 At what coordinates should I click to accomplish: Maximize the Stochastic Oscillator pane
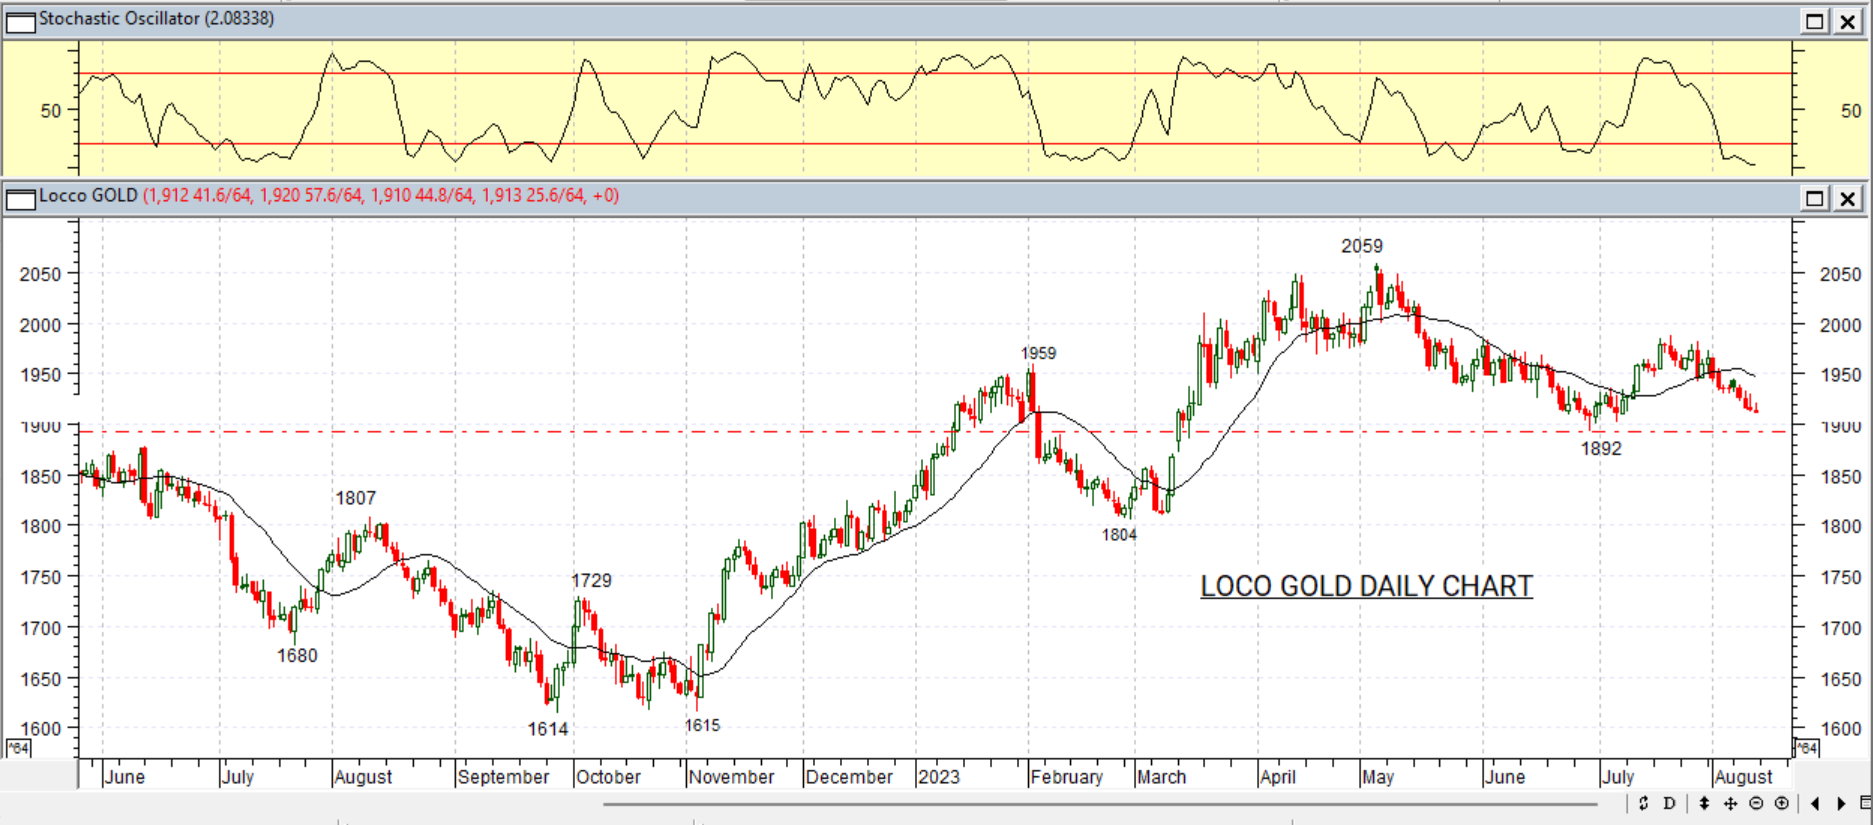click(x=1815, y=21)
